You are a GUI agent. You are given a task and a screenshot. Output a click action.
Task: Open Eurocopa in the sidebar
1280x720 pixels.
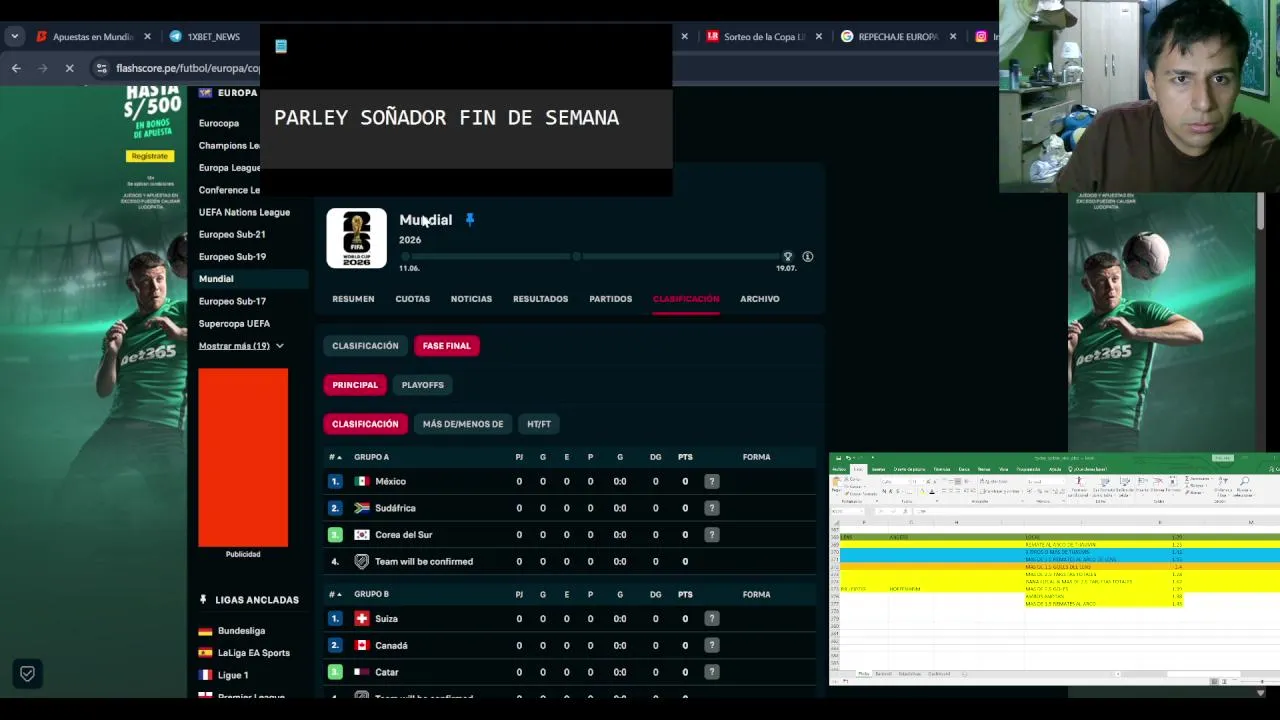click(x=218, y=123)
